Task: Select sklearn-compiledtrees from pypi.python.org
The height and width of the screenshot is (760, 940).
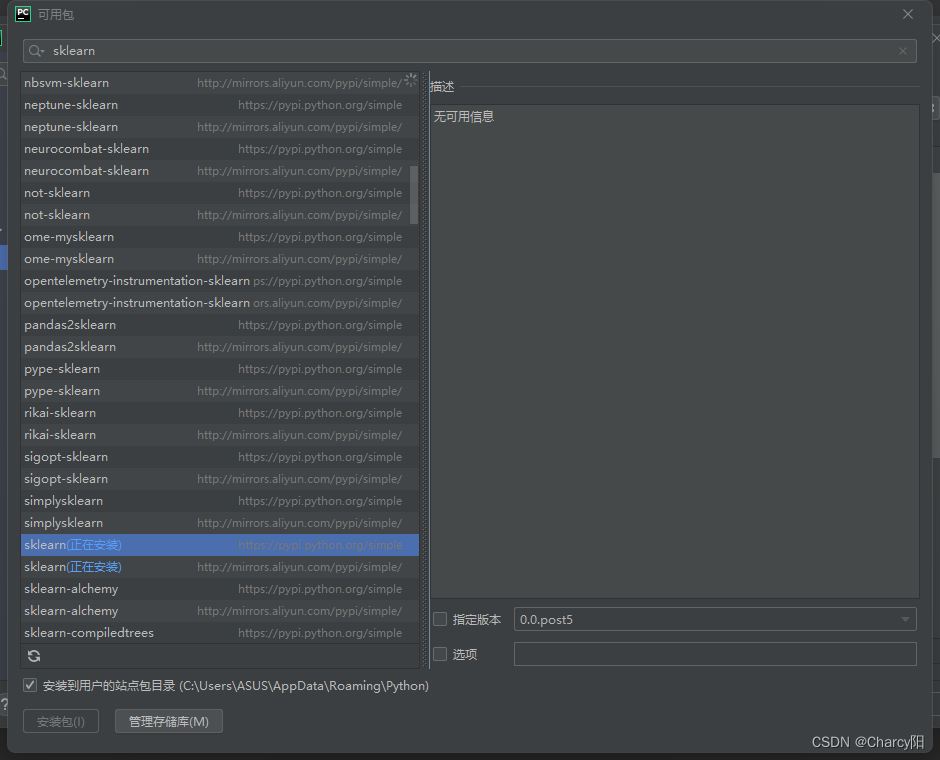Action: pos(219,632)
